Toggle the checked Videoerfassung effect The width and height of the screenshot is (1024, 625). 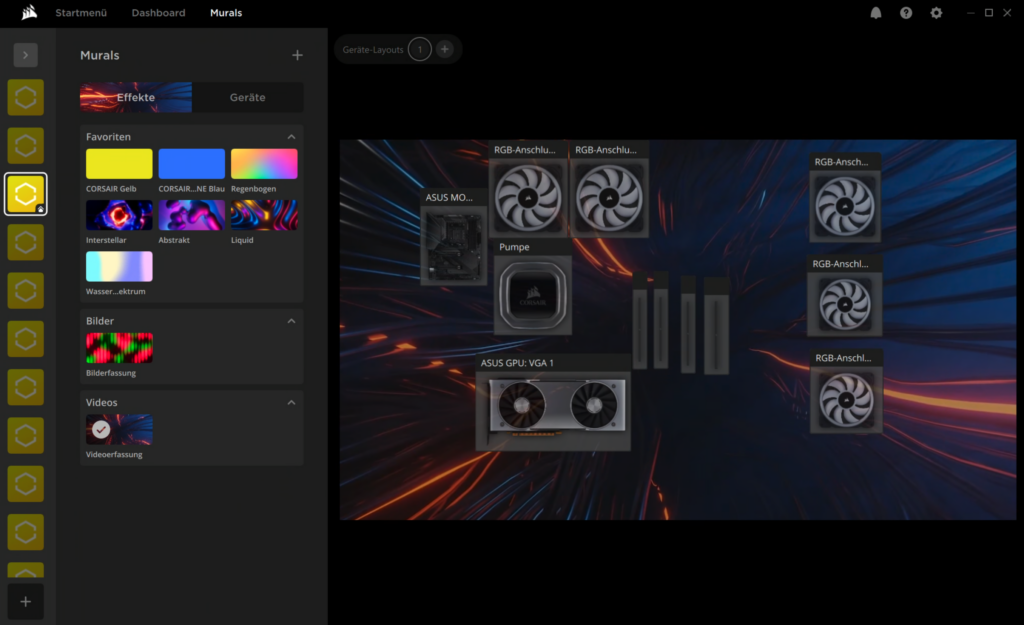click(x=119, y=429)
